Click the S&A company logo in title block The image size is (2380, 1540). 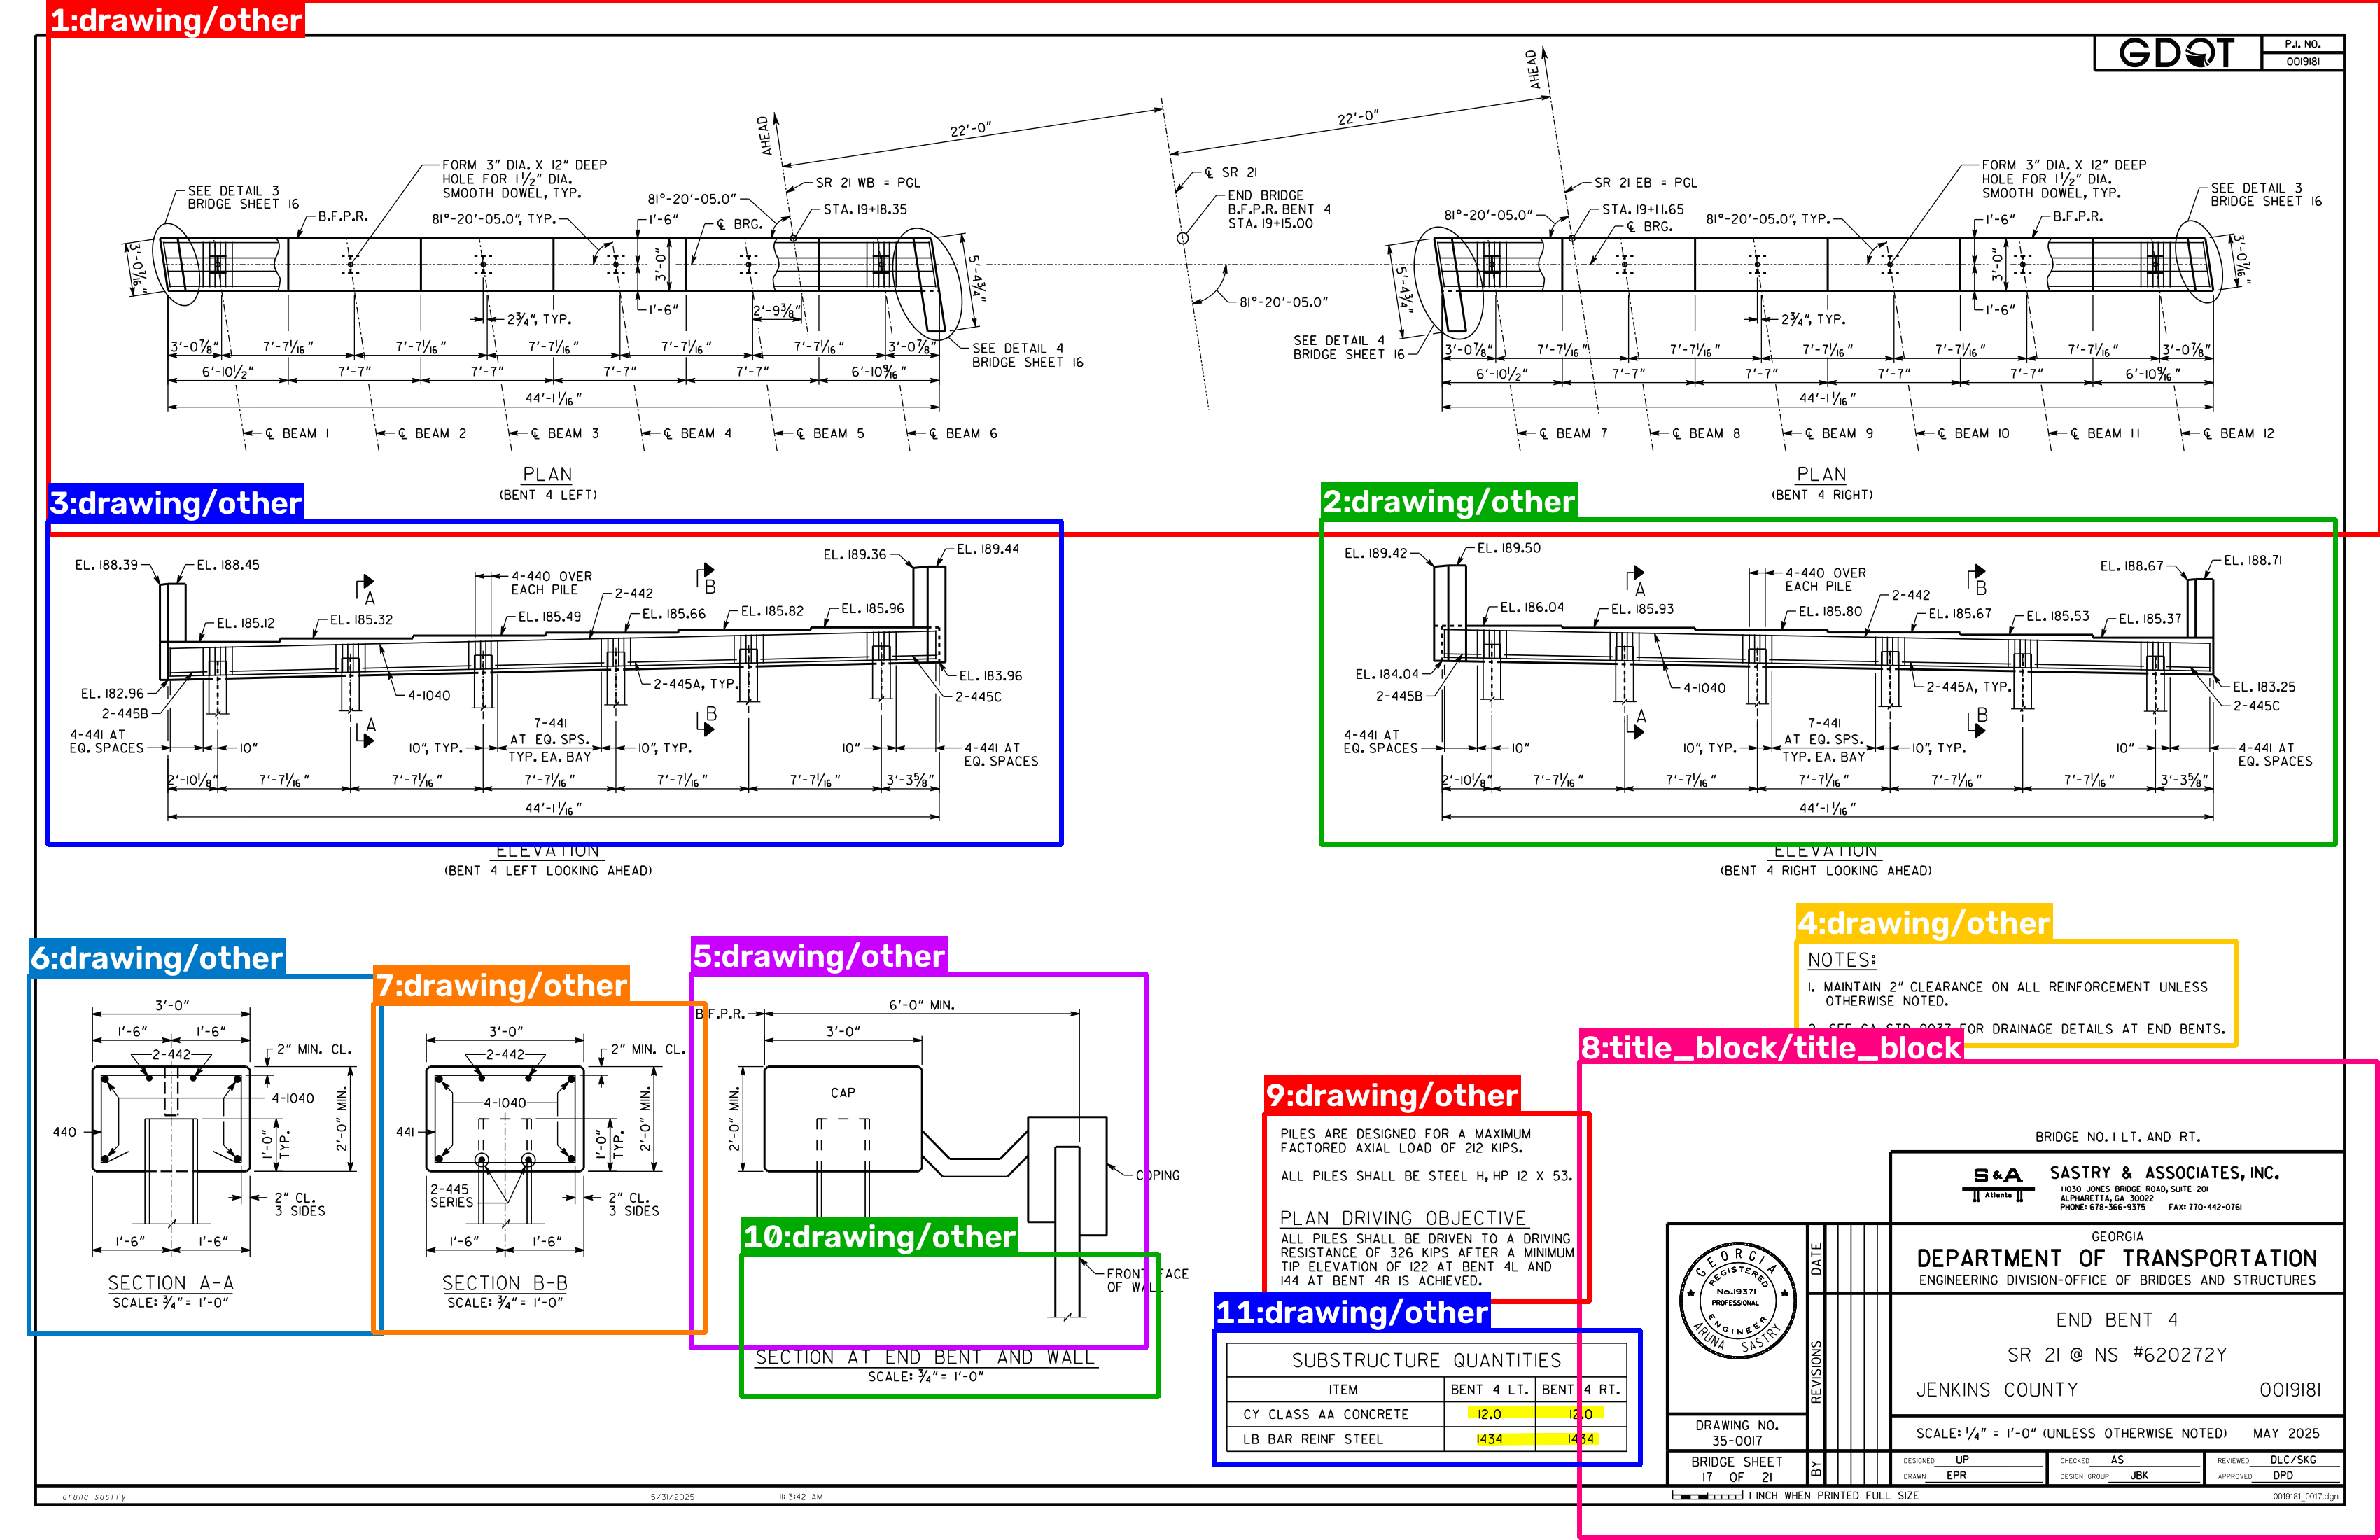1998,1182
